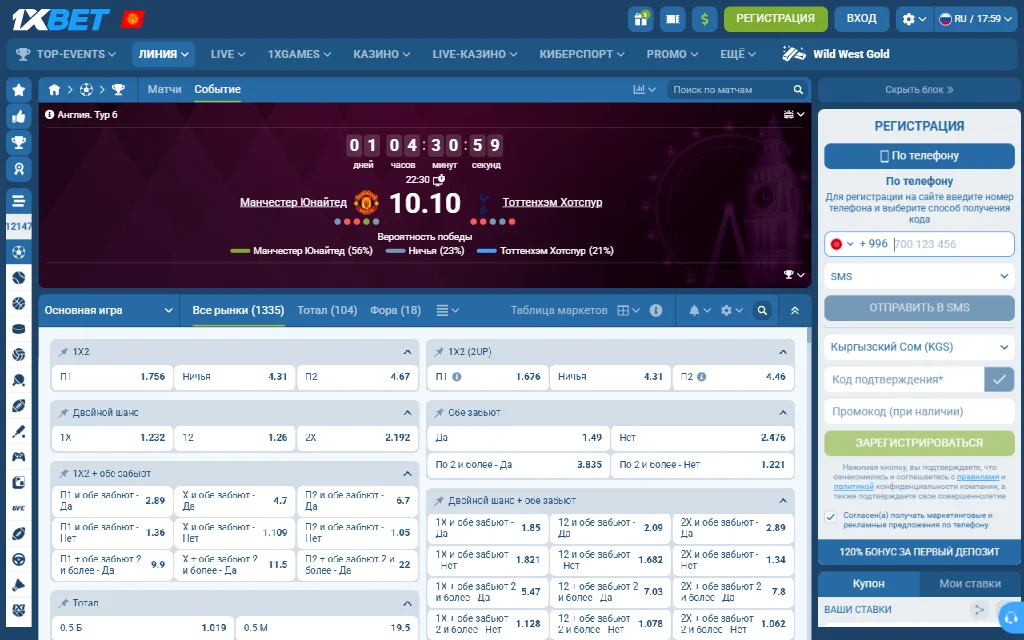This screenshot has height=640, width=1024.
Task: Collapse all markets with double chevron
Action: [x=795, y=311]
